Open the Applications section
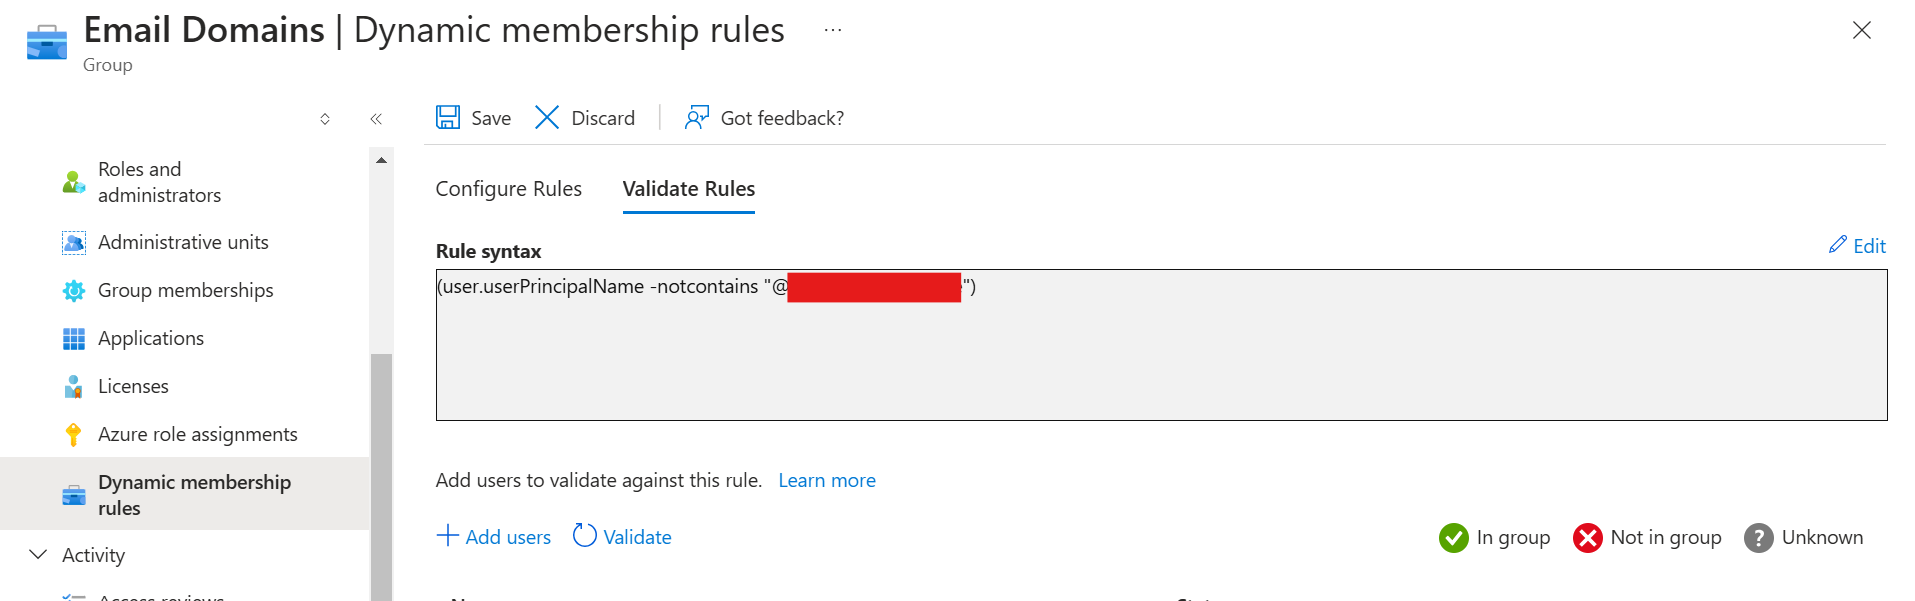 pyautogui.click(x=73, y=338)
